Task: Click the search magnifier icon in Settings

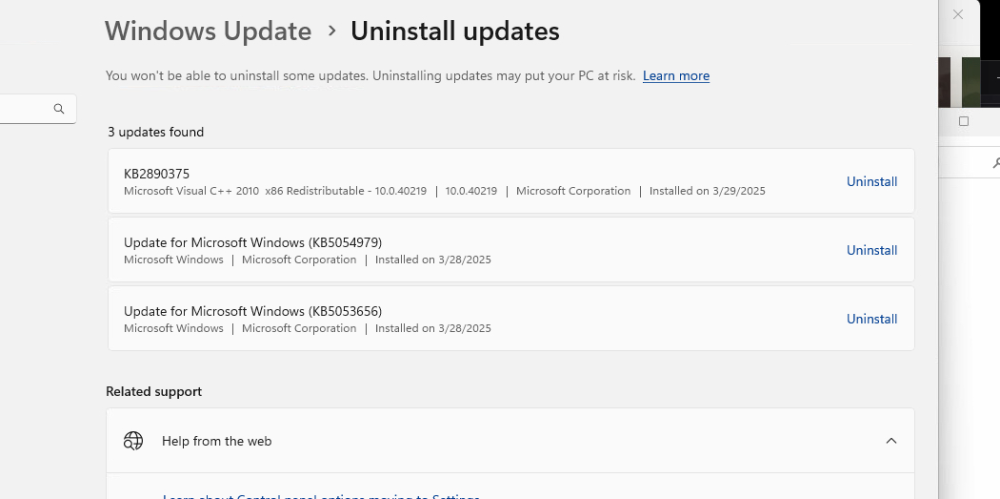Action: click(59, 109)
